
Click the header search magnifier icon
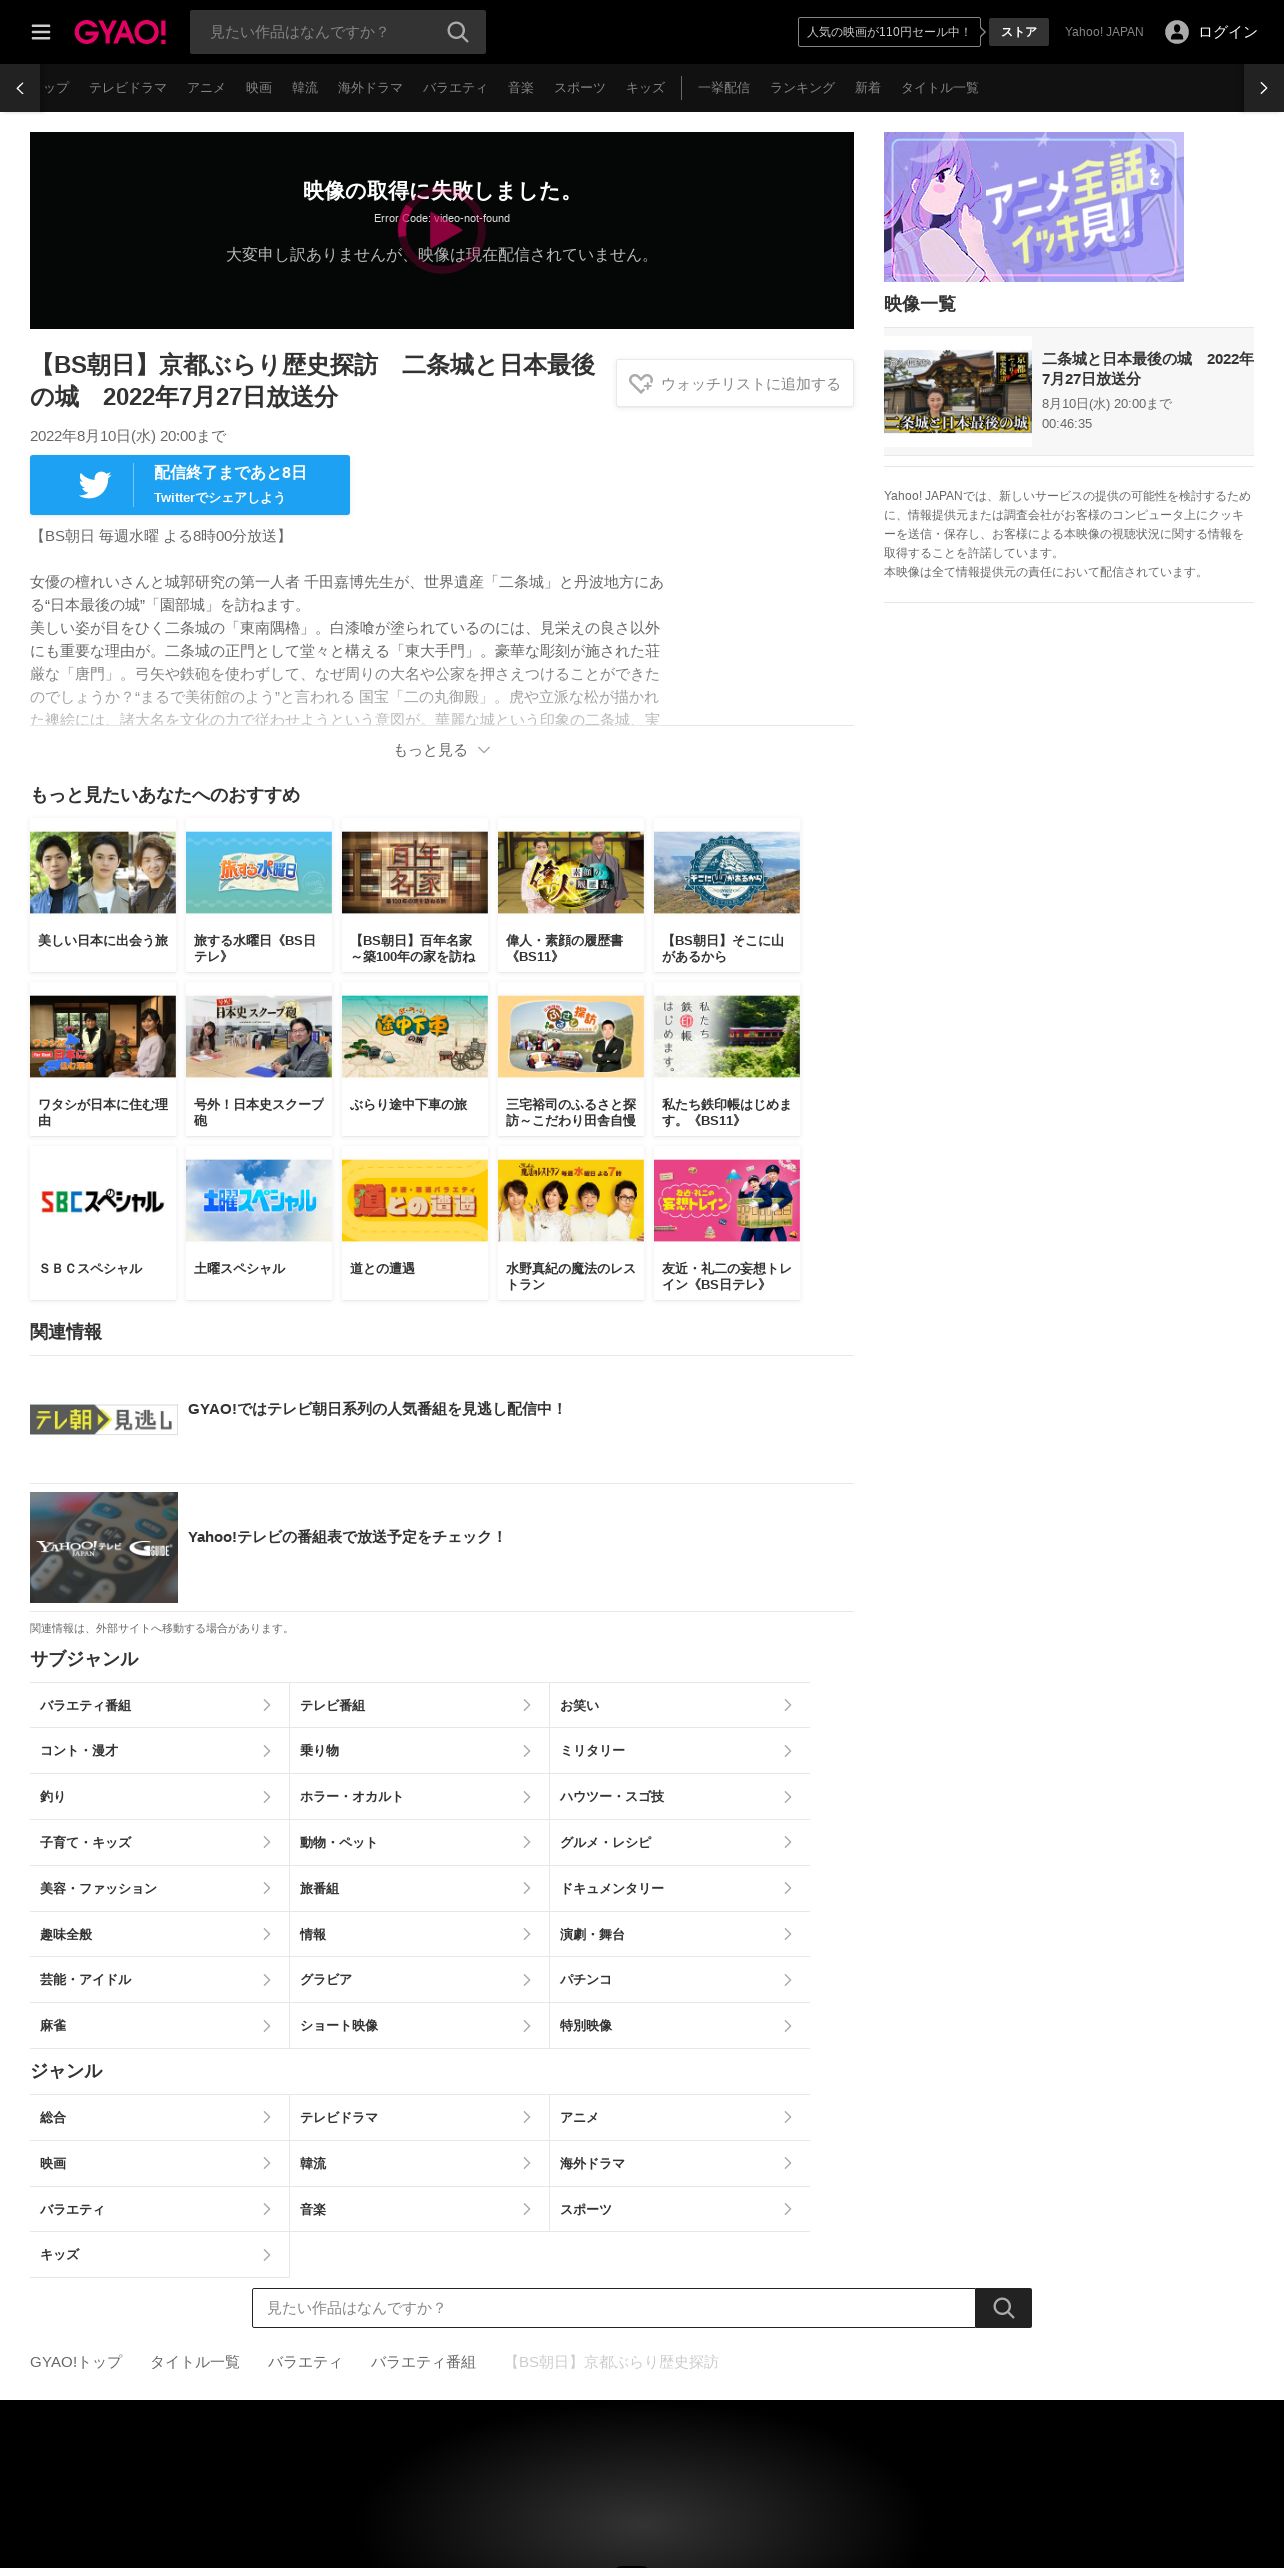click(x=457, y=32)
